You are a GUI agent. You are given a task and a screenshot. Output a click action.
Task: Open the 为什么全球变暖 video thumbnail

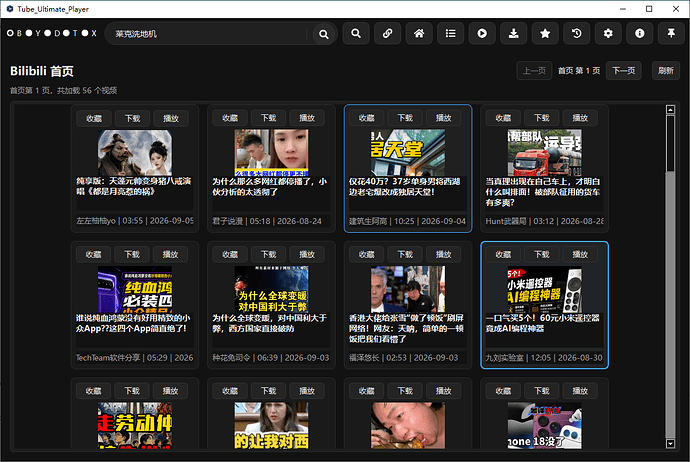pos(272,289)
